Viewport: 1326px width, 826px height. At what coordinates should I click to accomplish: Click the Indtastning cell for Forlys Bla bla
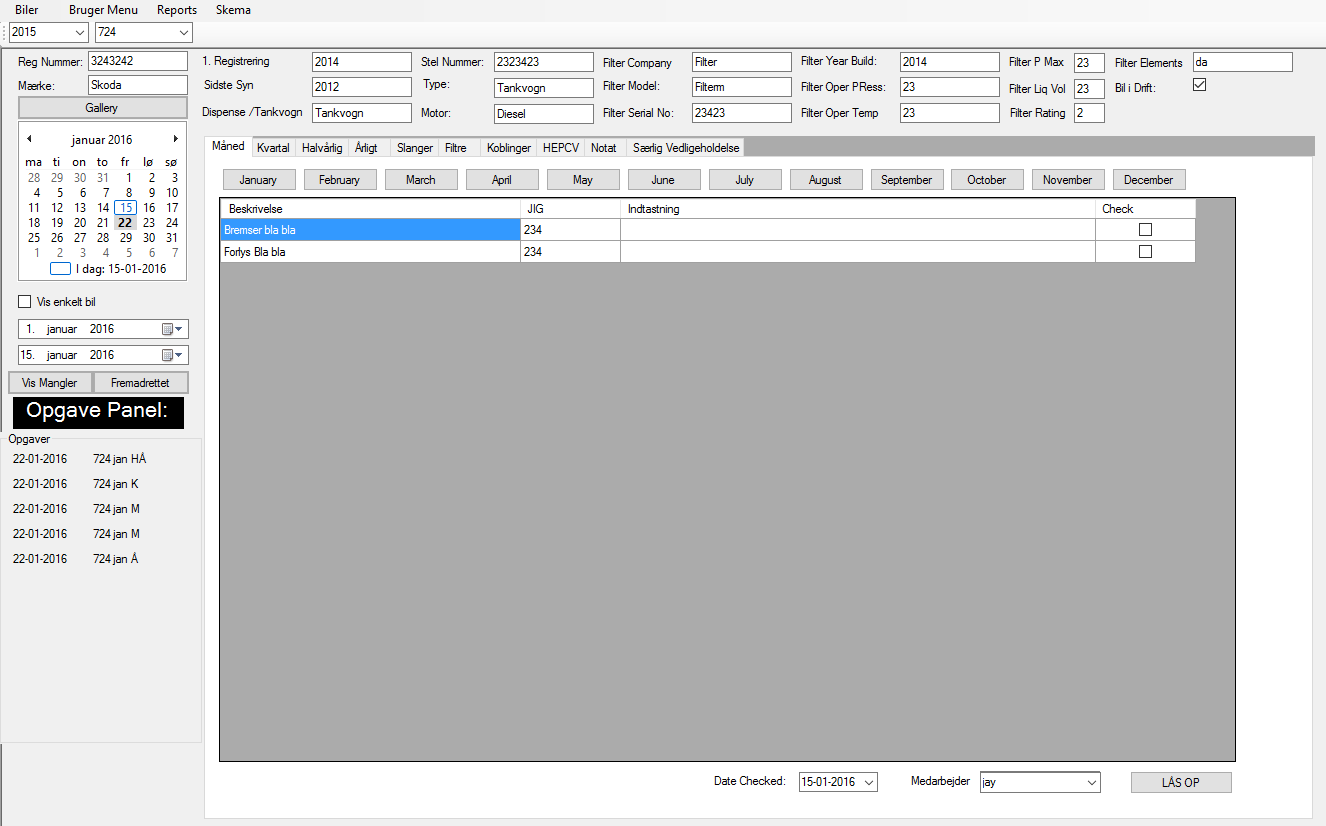point(857,252)
